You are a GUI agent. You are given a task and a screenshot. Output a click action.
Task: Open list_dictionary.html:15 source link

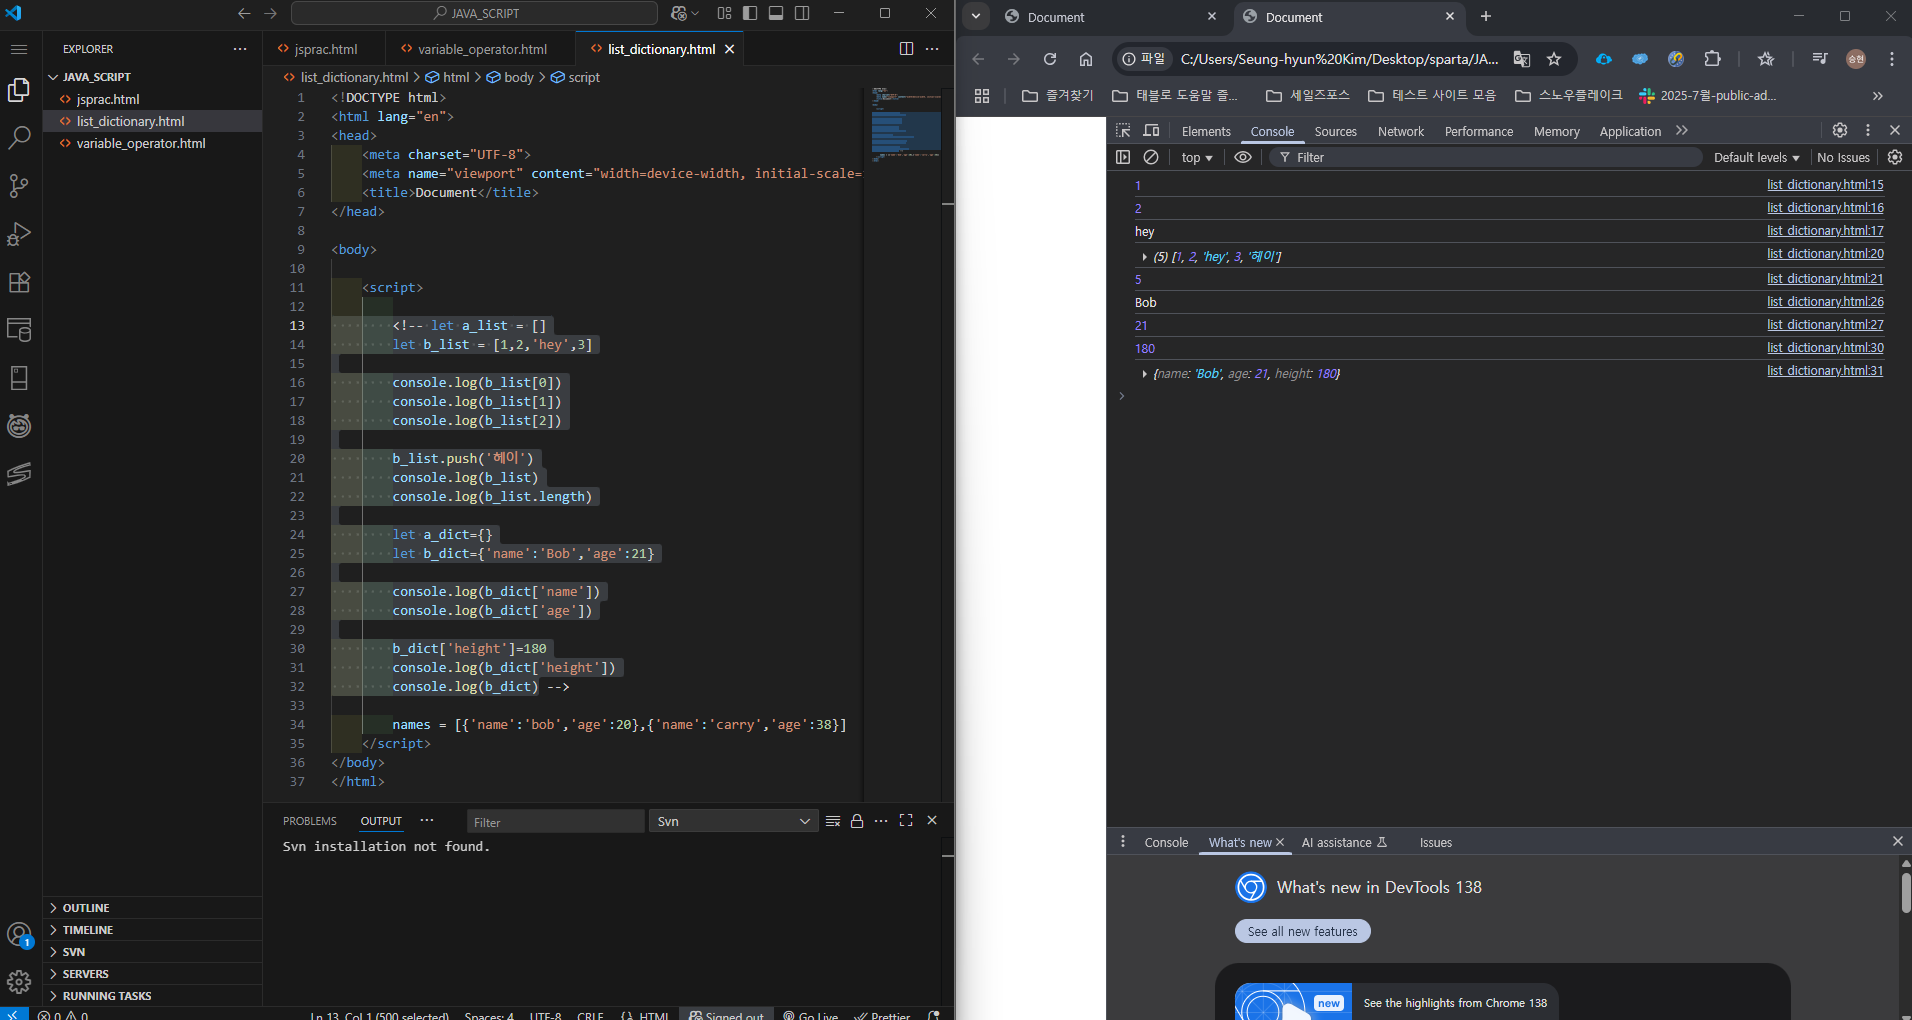pos(1825,185)
